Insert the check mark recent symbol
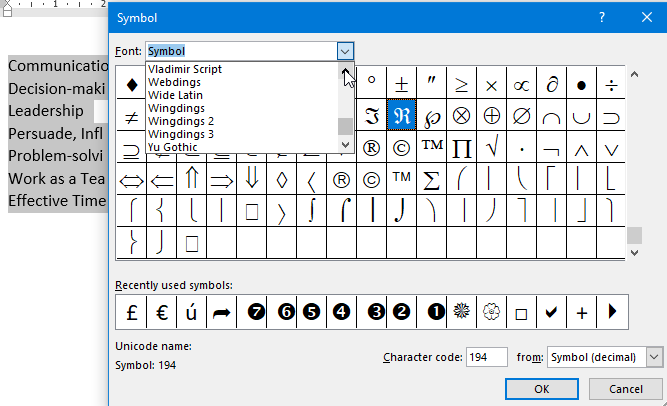 click(x=551, y=312)
